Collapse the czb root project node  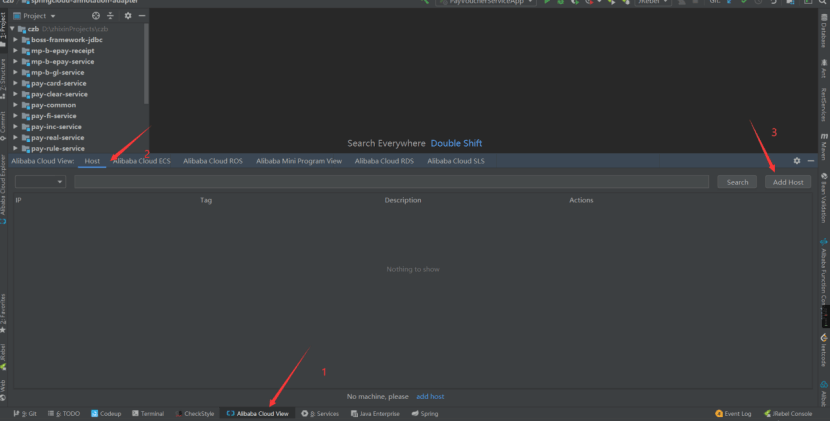coord(10,29)
